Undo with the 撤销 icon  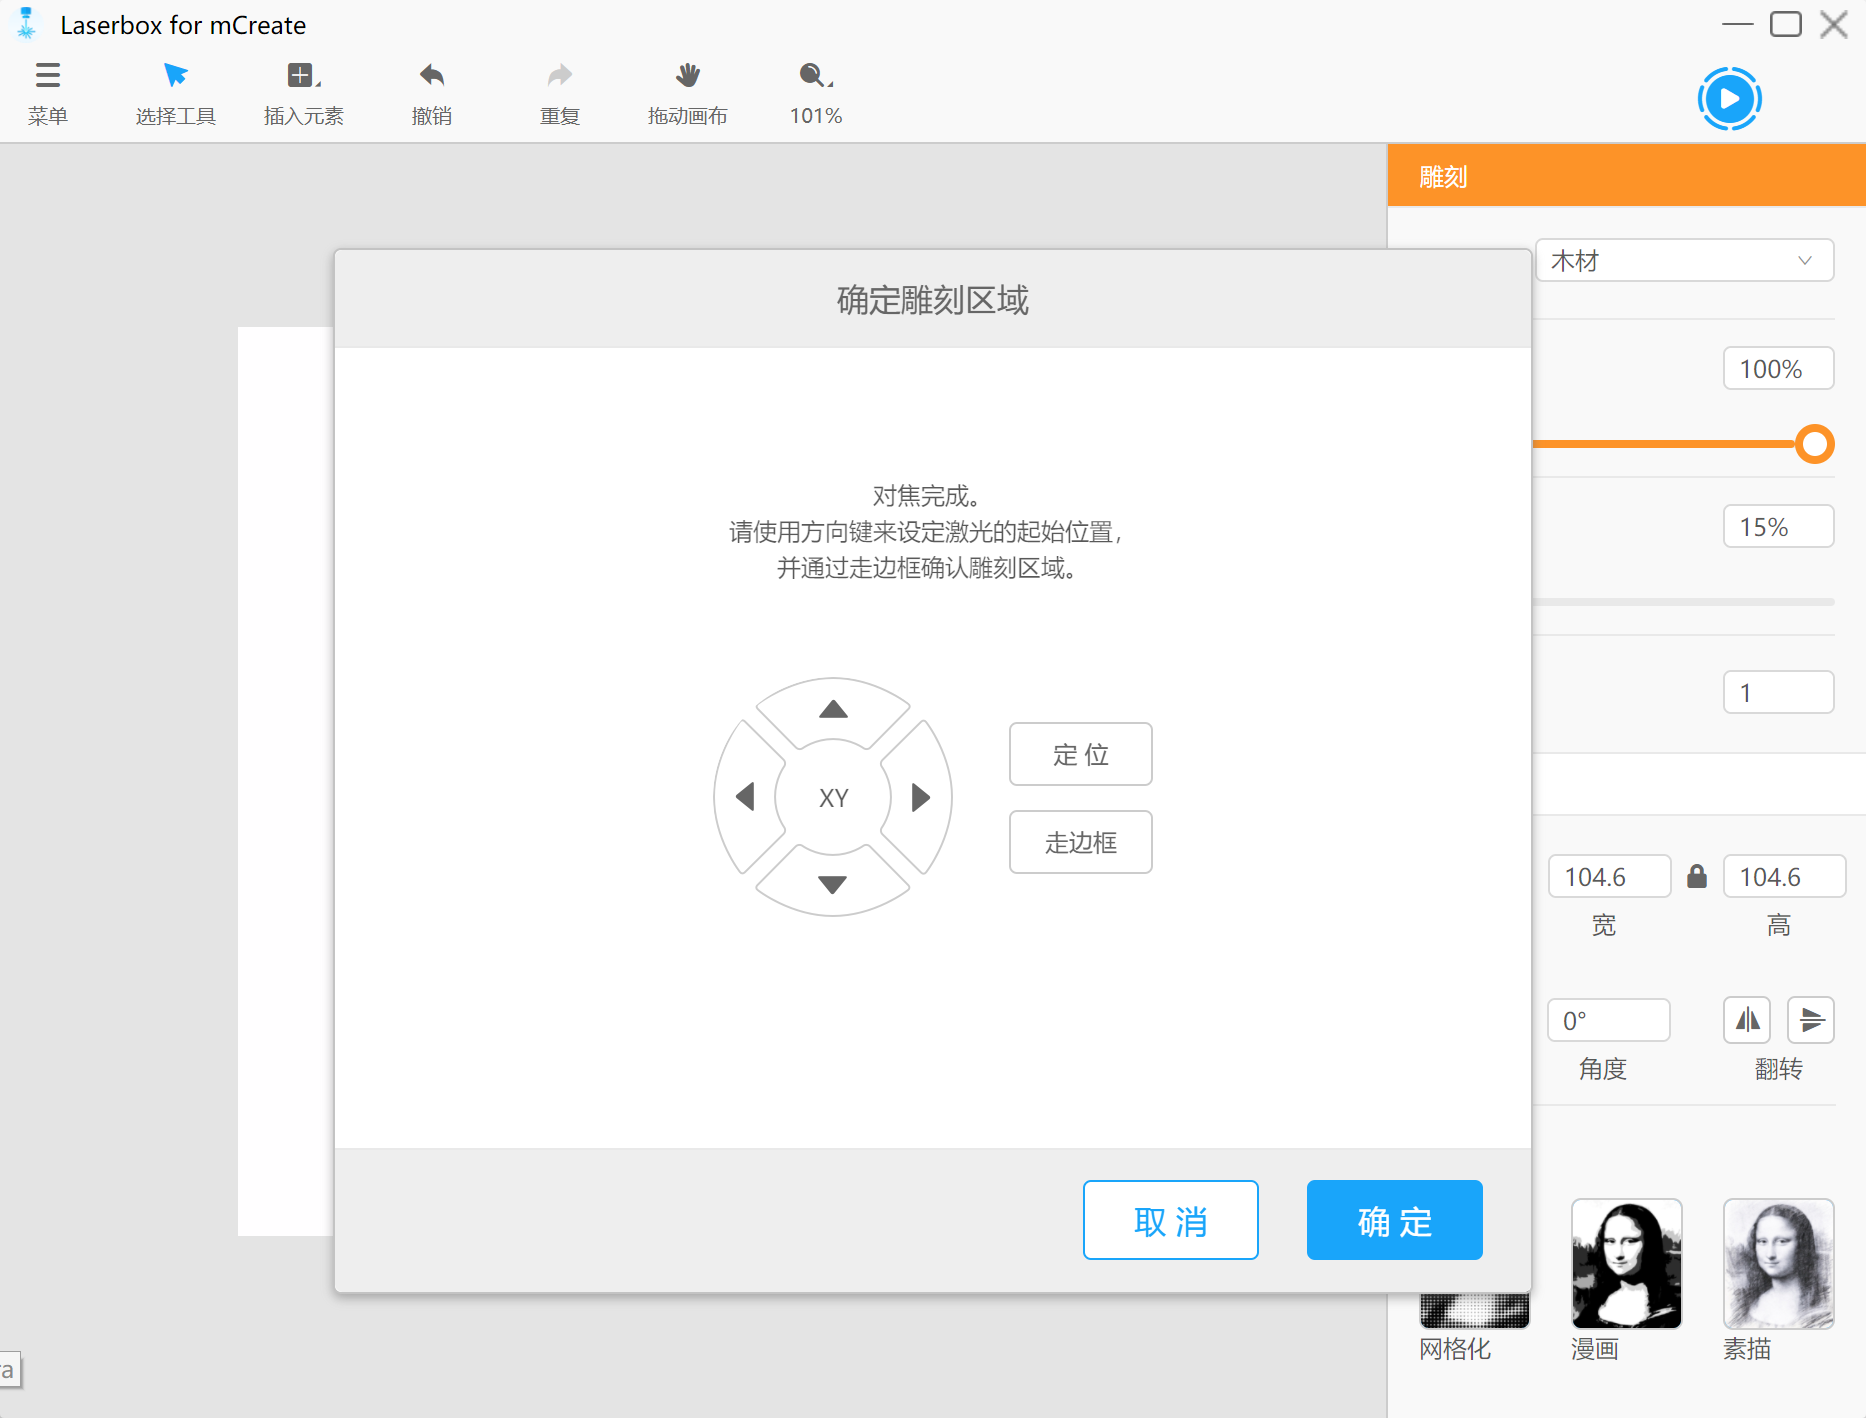click(430, 90)
